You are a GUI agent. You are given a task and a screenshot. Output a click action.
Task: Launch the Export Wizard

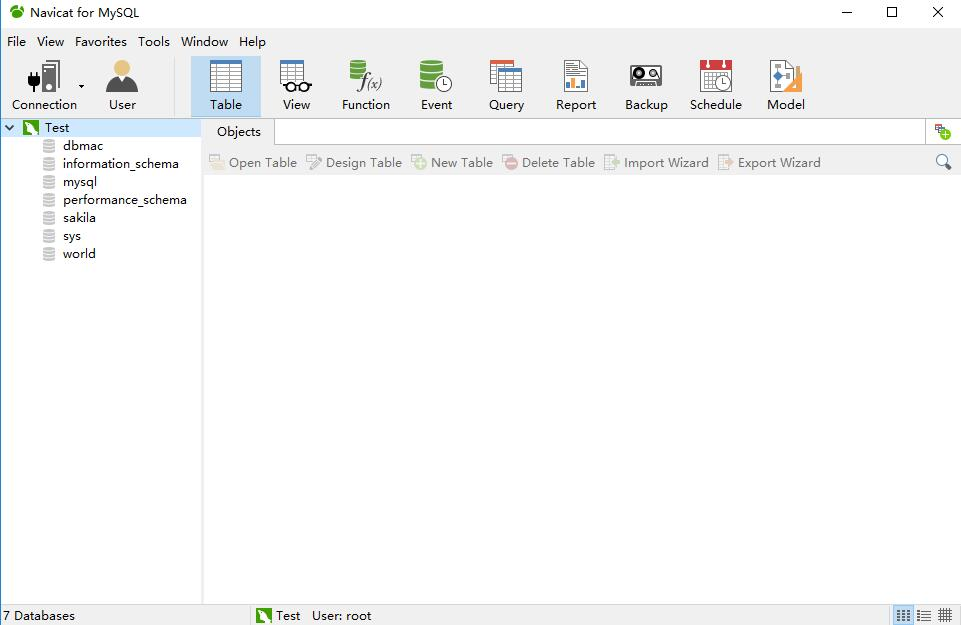coord(769,162)
